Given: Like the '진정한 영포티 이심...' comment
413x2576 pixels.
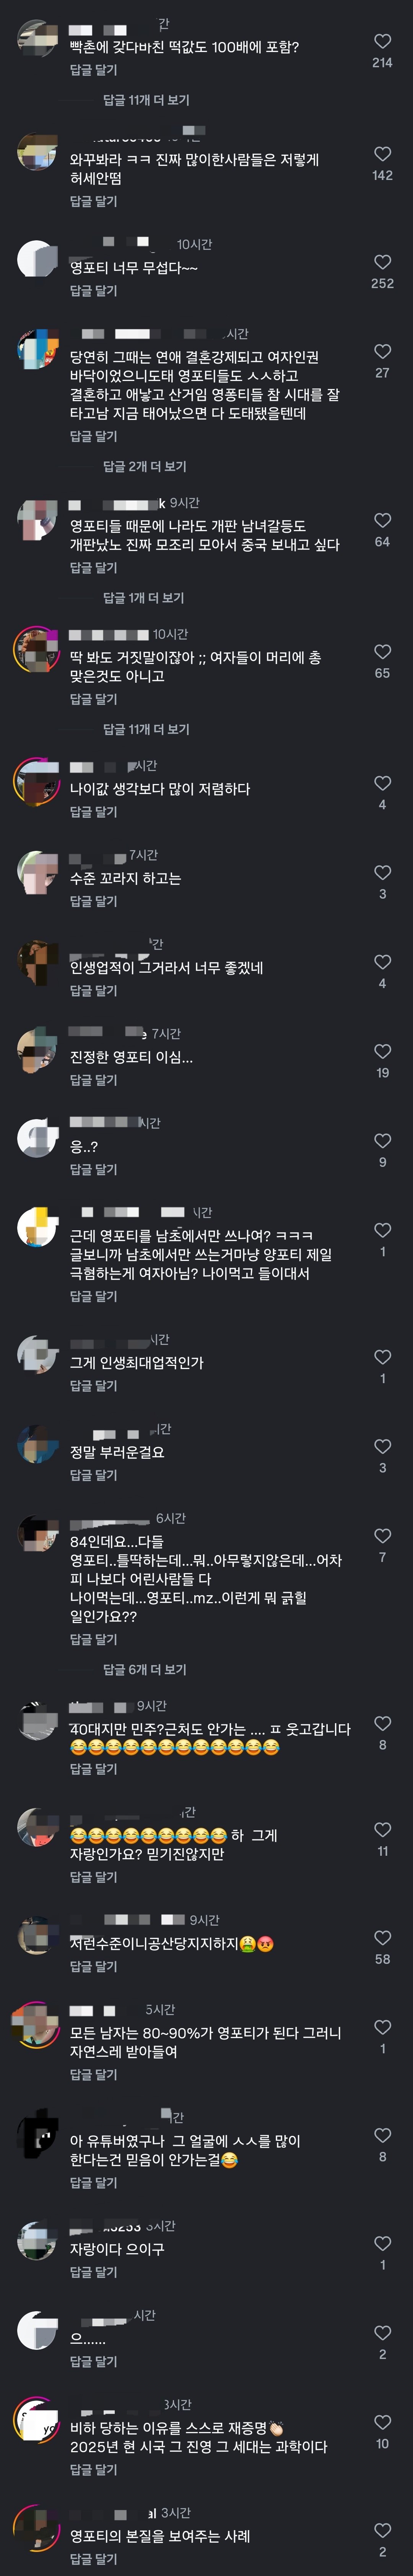Looking at the screenshot, I should 382,1051.
